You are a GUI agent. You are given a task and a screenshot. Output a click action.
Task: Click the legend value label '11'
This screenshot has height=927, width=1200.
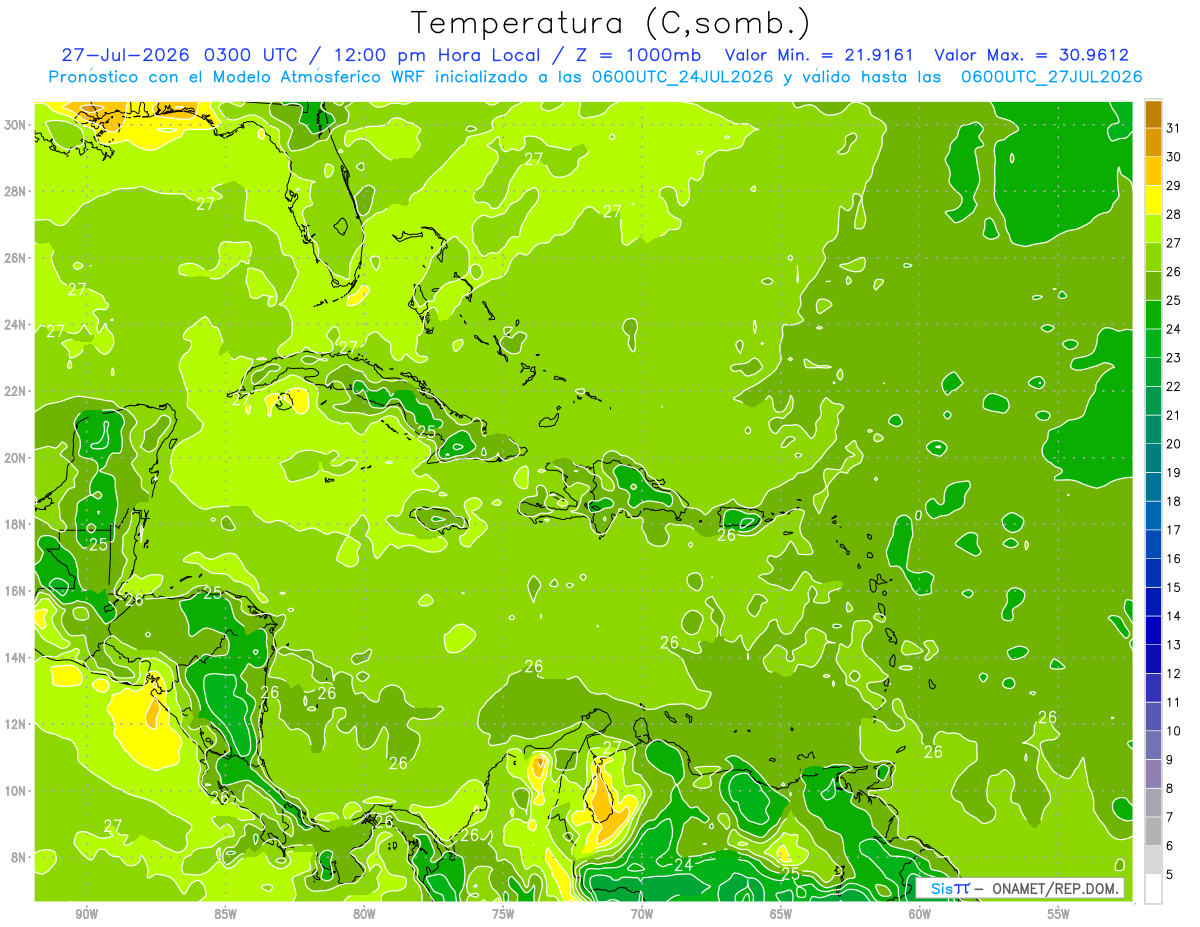1174,702
